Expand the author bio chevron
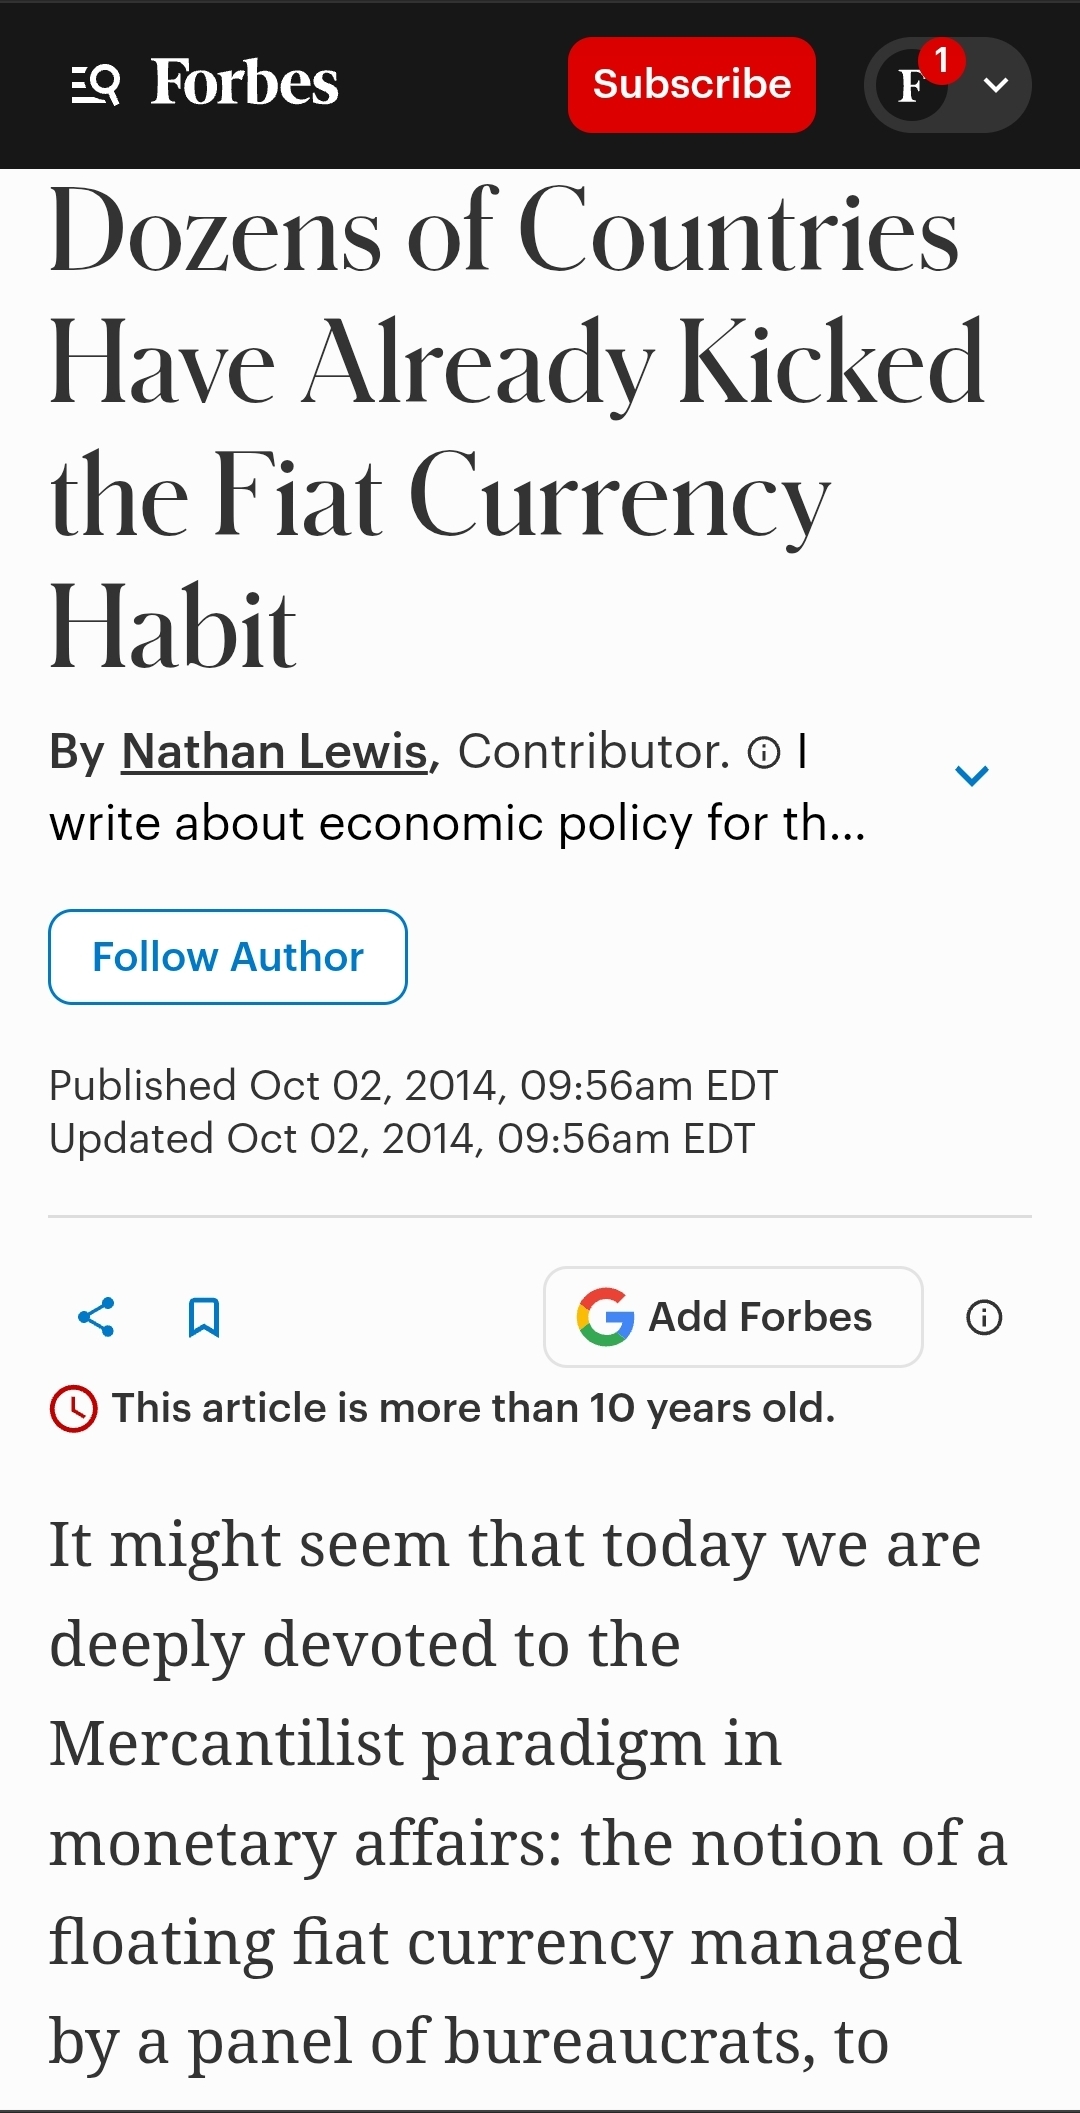 971,776
